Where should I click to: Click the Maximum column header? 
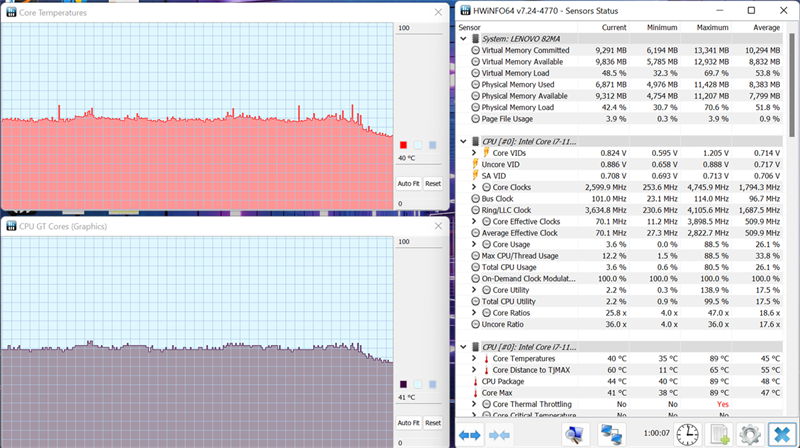712,28
